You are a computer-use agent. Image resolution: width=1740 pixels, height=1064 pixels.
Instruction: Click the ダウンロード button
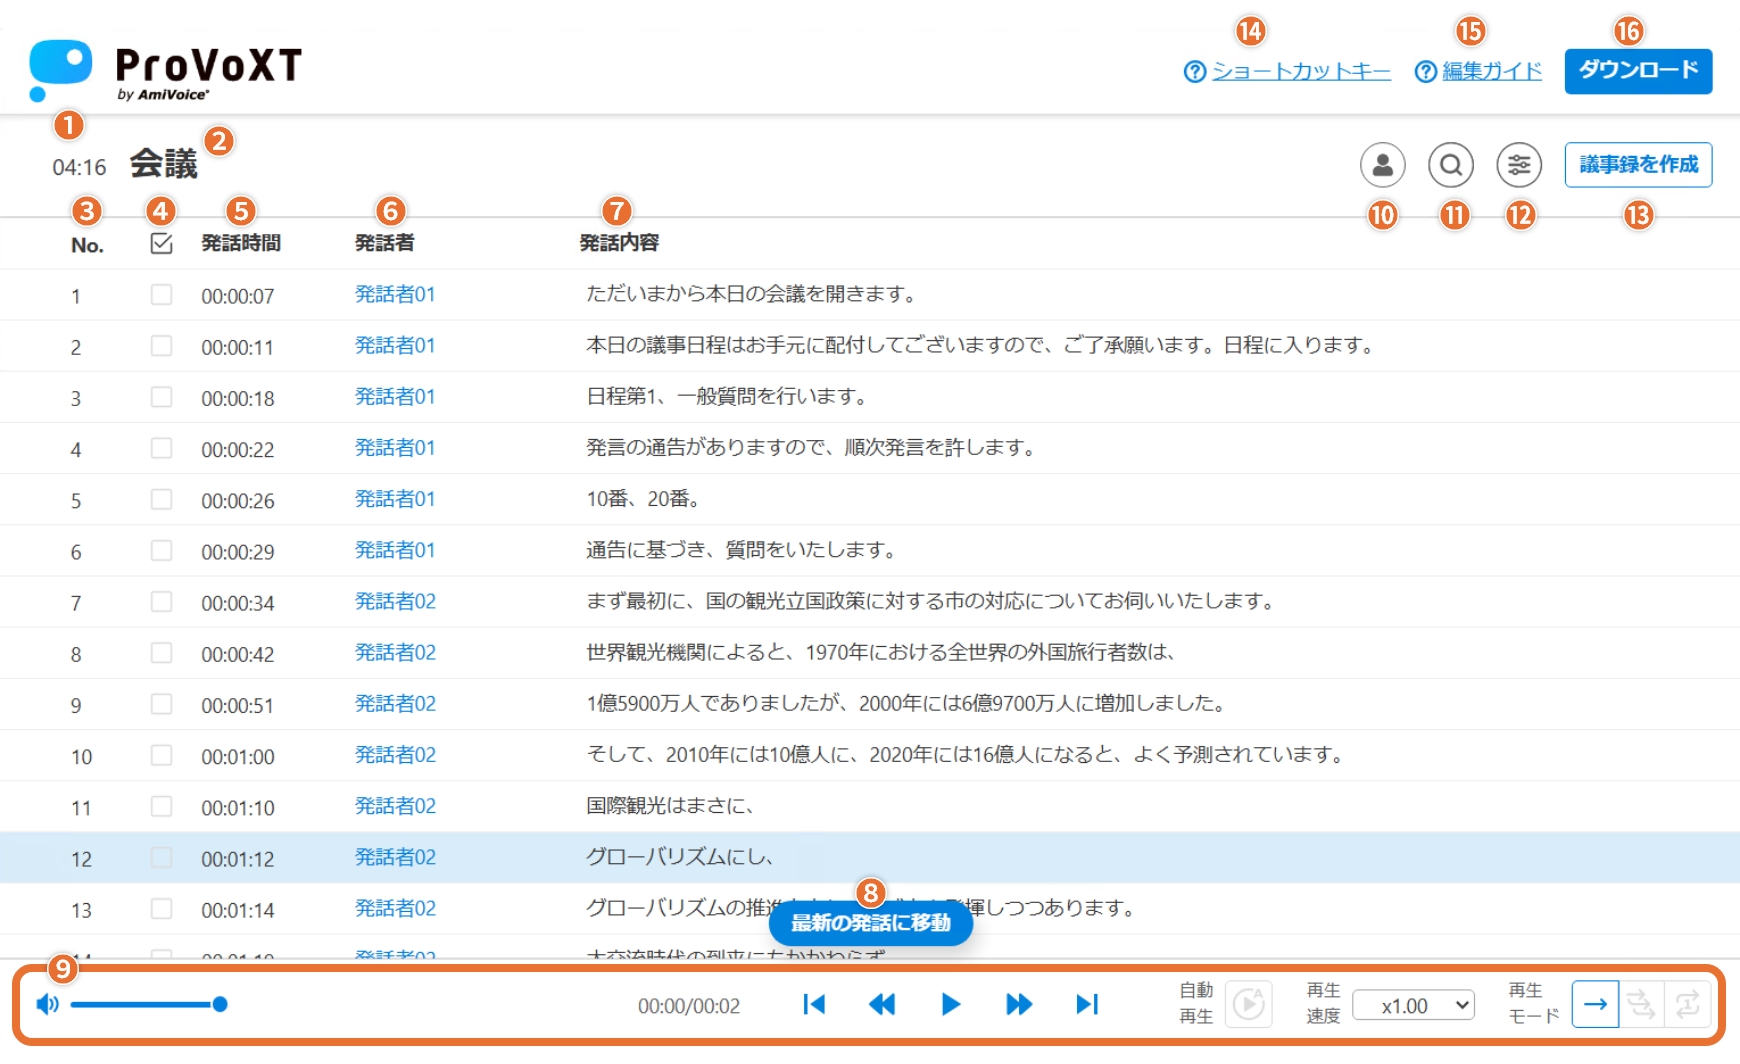click(1637, 71)
